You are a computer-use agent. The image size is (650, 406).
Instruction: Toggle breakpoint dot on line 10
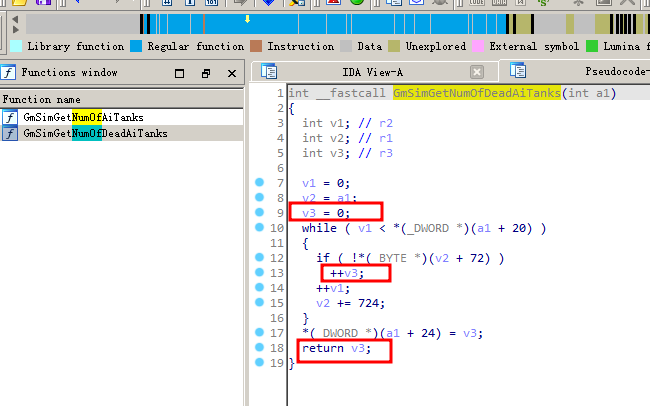point(260,227)
